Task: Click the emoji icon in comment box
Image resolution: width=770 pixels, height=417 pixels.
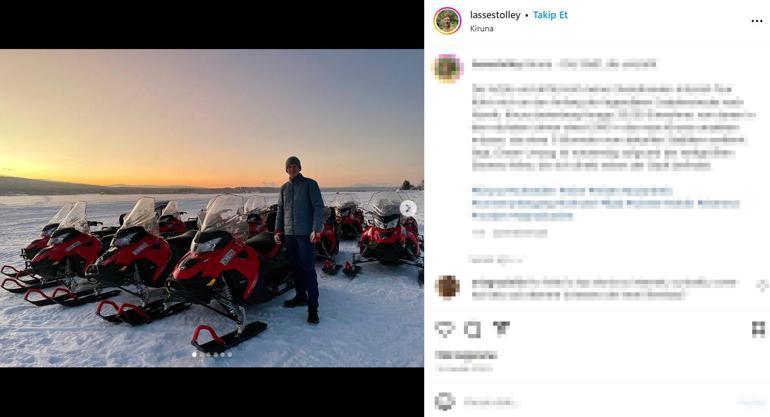Action: (445, 402)
